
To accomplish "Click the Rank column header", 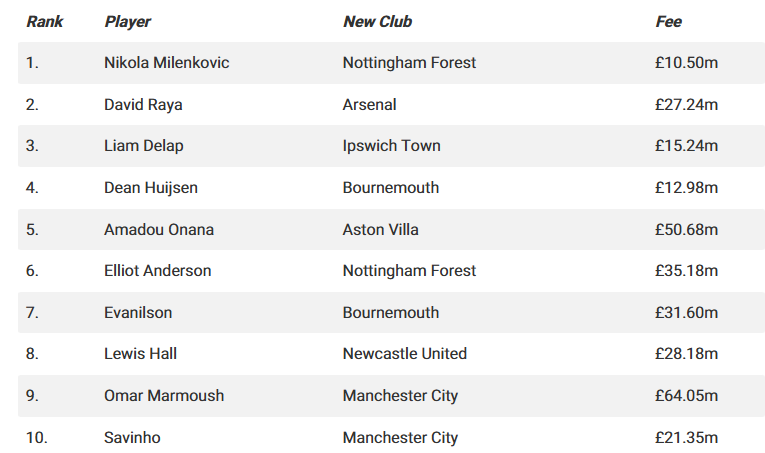I will point(44,21).
